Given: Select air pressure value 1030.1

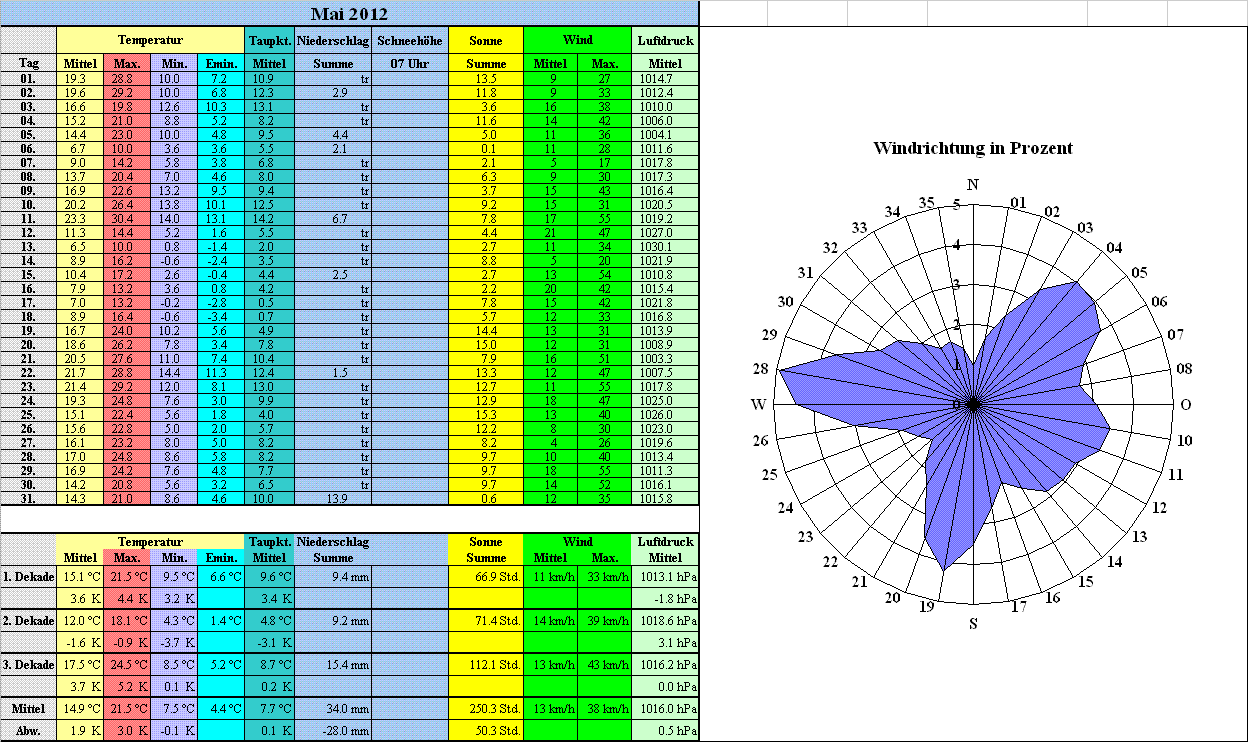Looking at the screenshot, I should [x=665, y=246].
